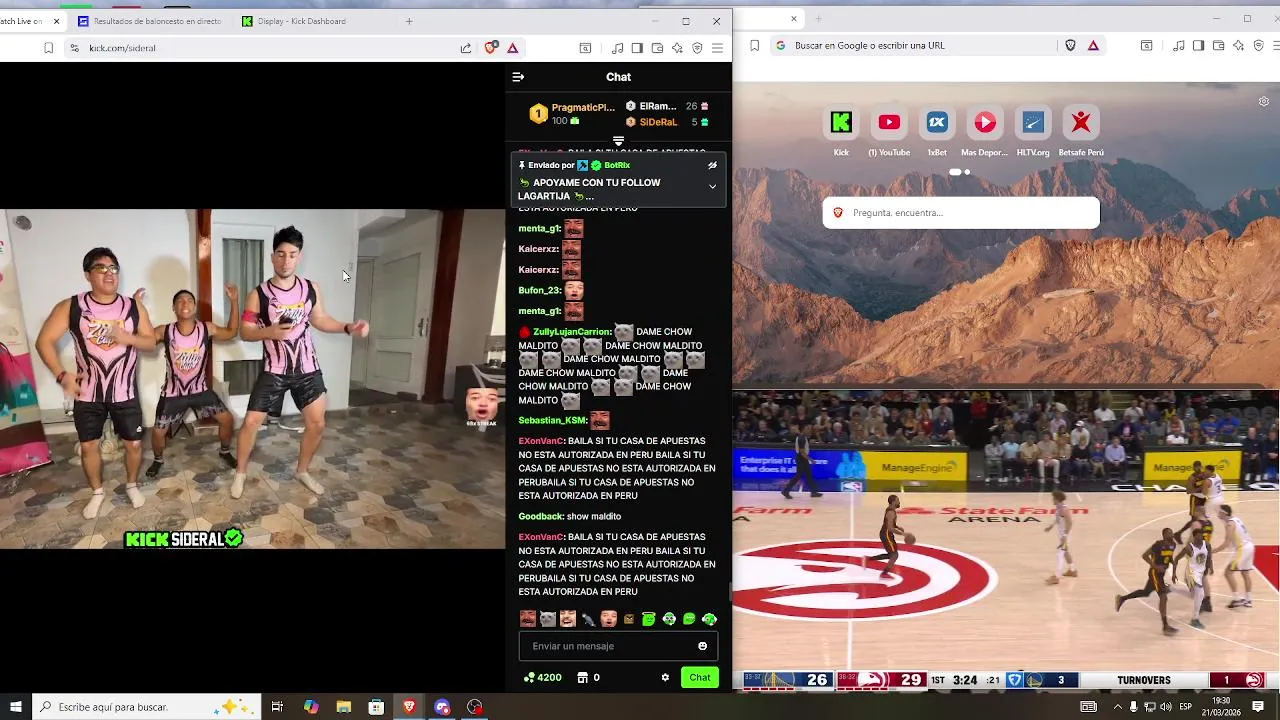Open Leo AI sparkle icon in left window
This screenshot has width=1280, height=720.
click(677, 48)
